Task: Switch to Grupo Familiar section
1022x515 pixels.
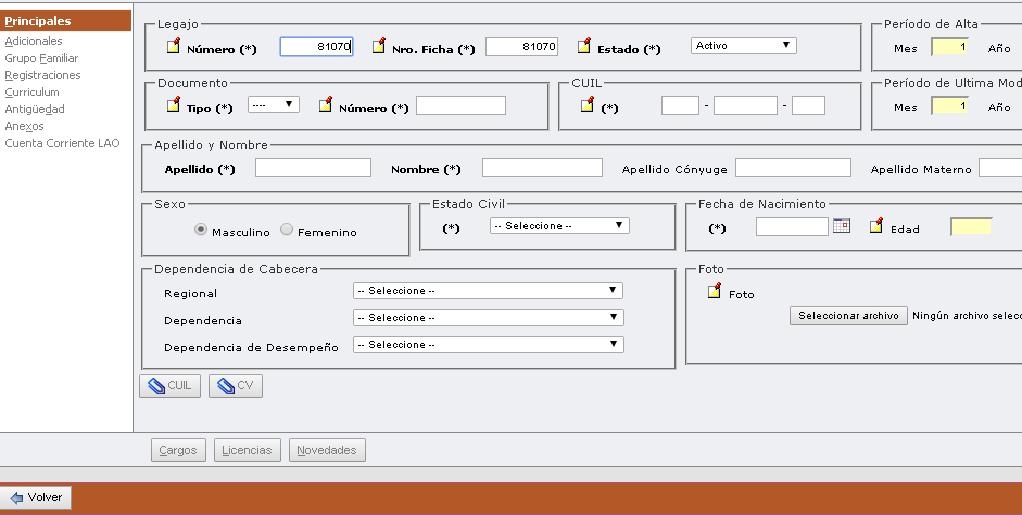Action: tap(41, 58)
